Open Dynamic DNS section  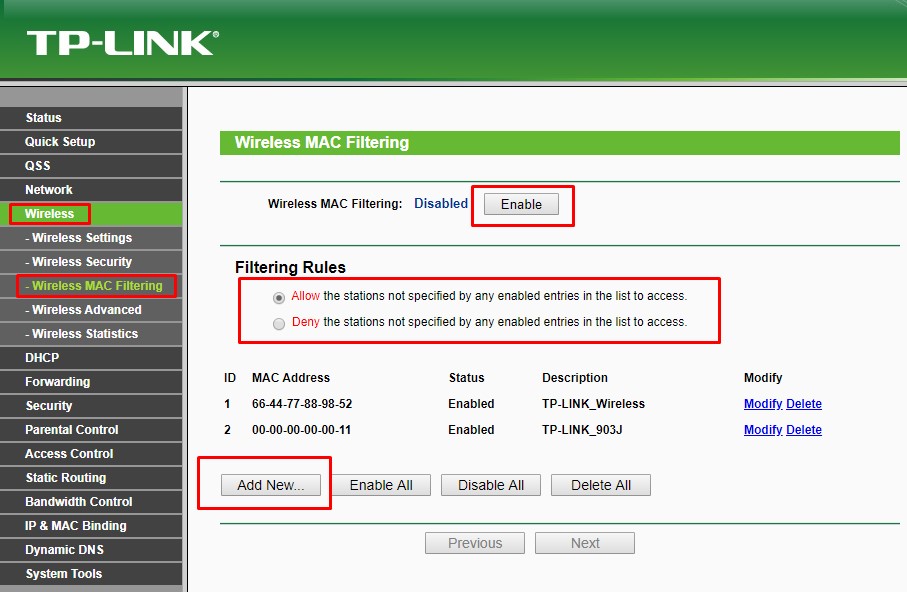(x=91, y=550)
